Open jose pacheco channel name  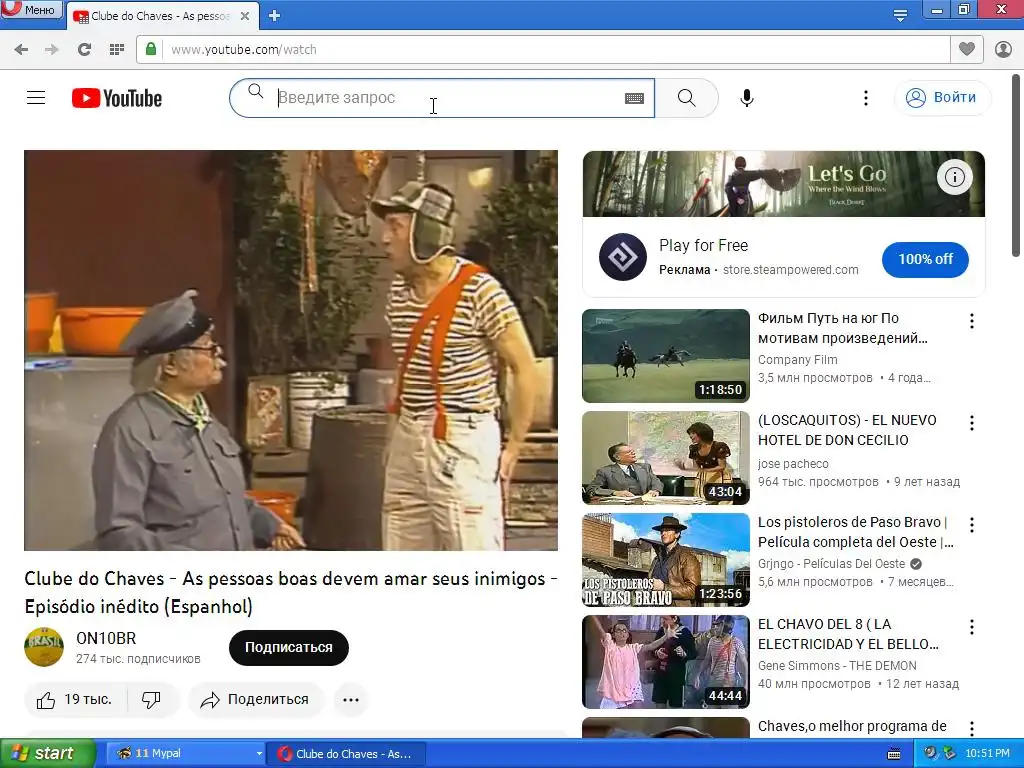(793, 464)
